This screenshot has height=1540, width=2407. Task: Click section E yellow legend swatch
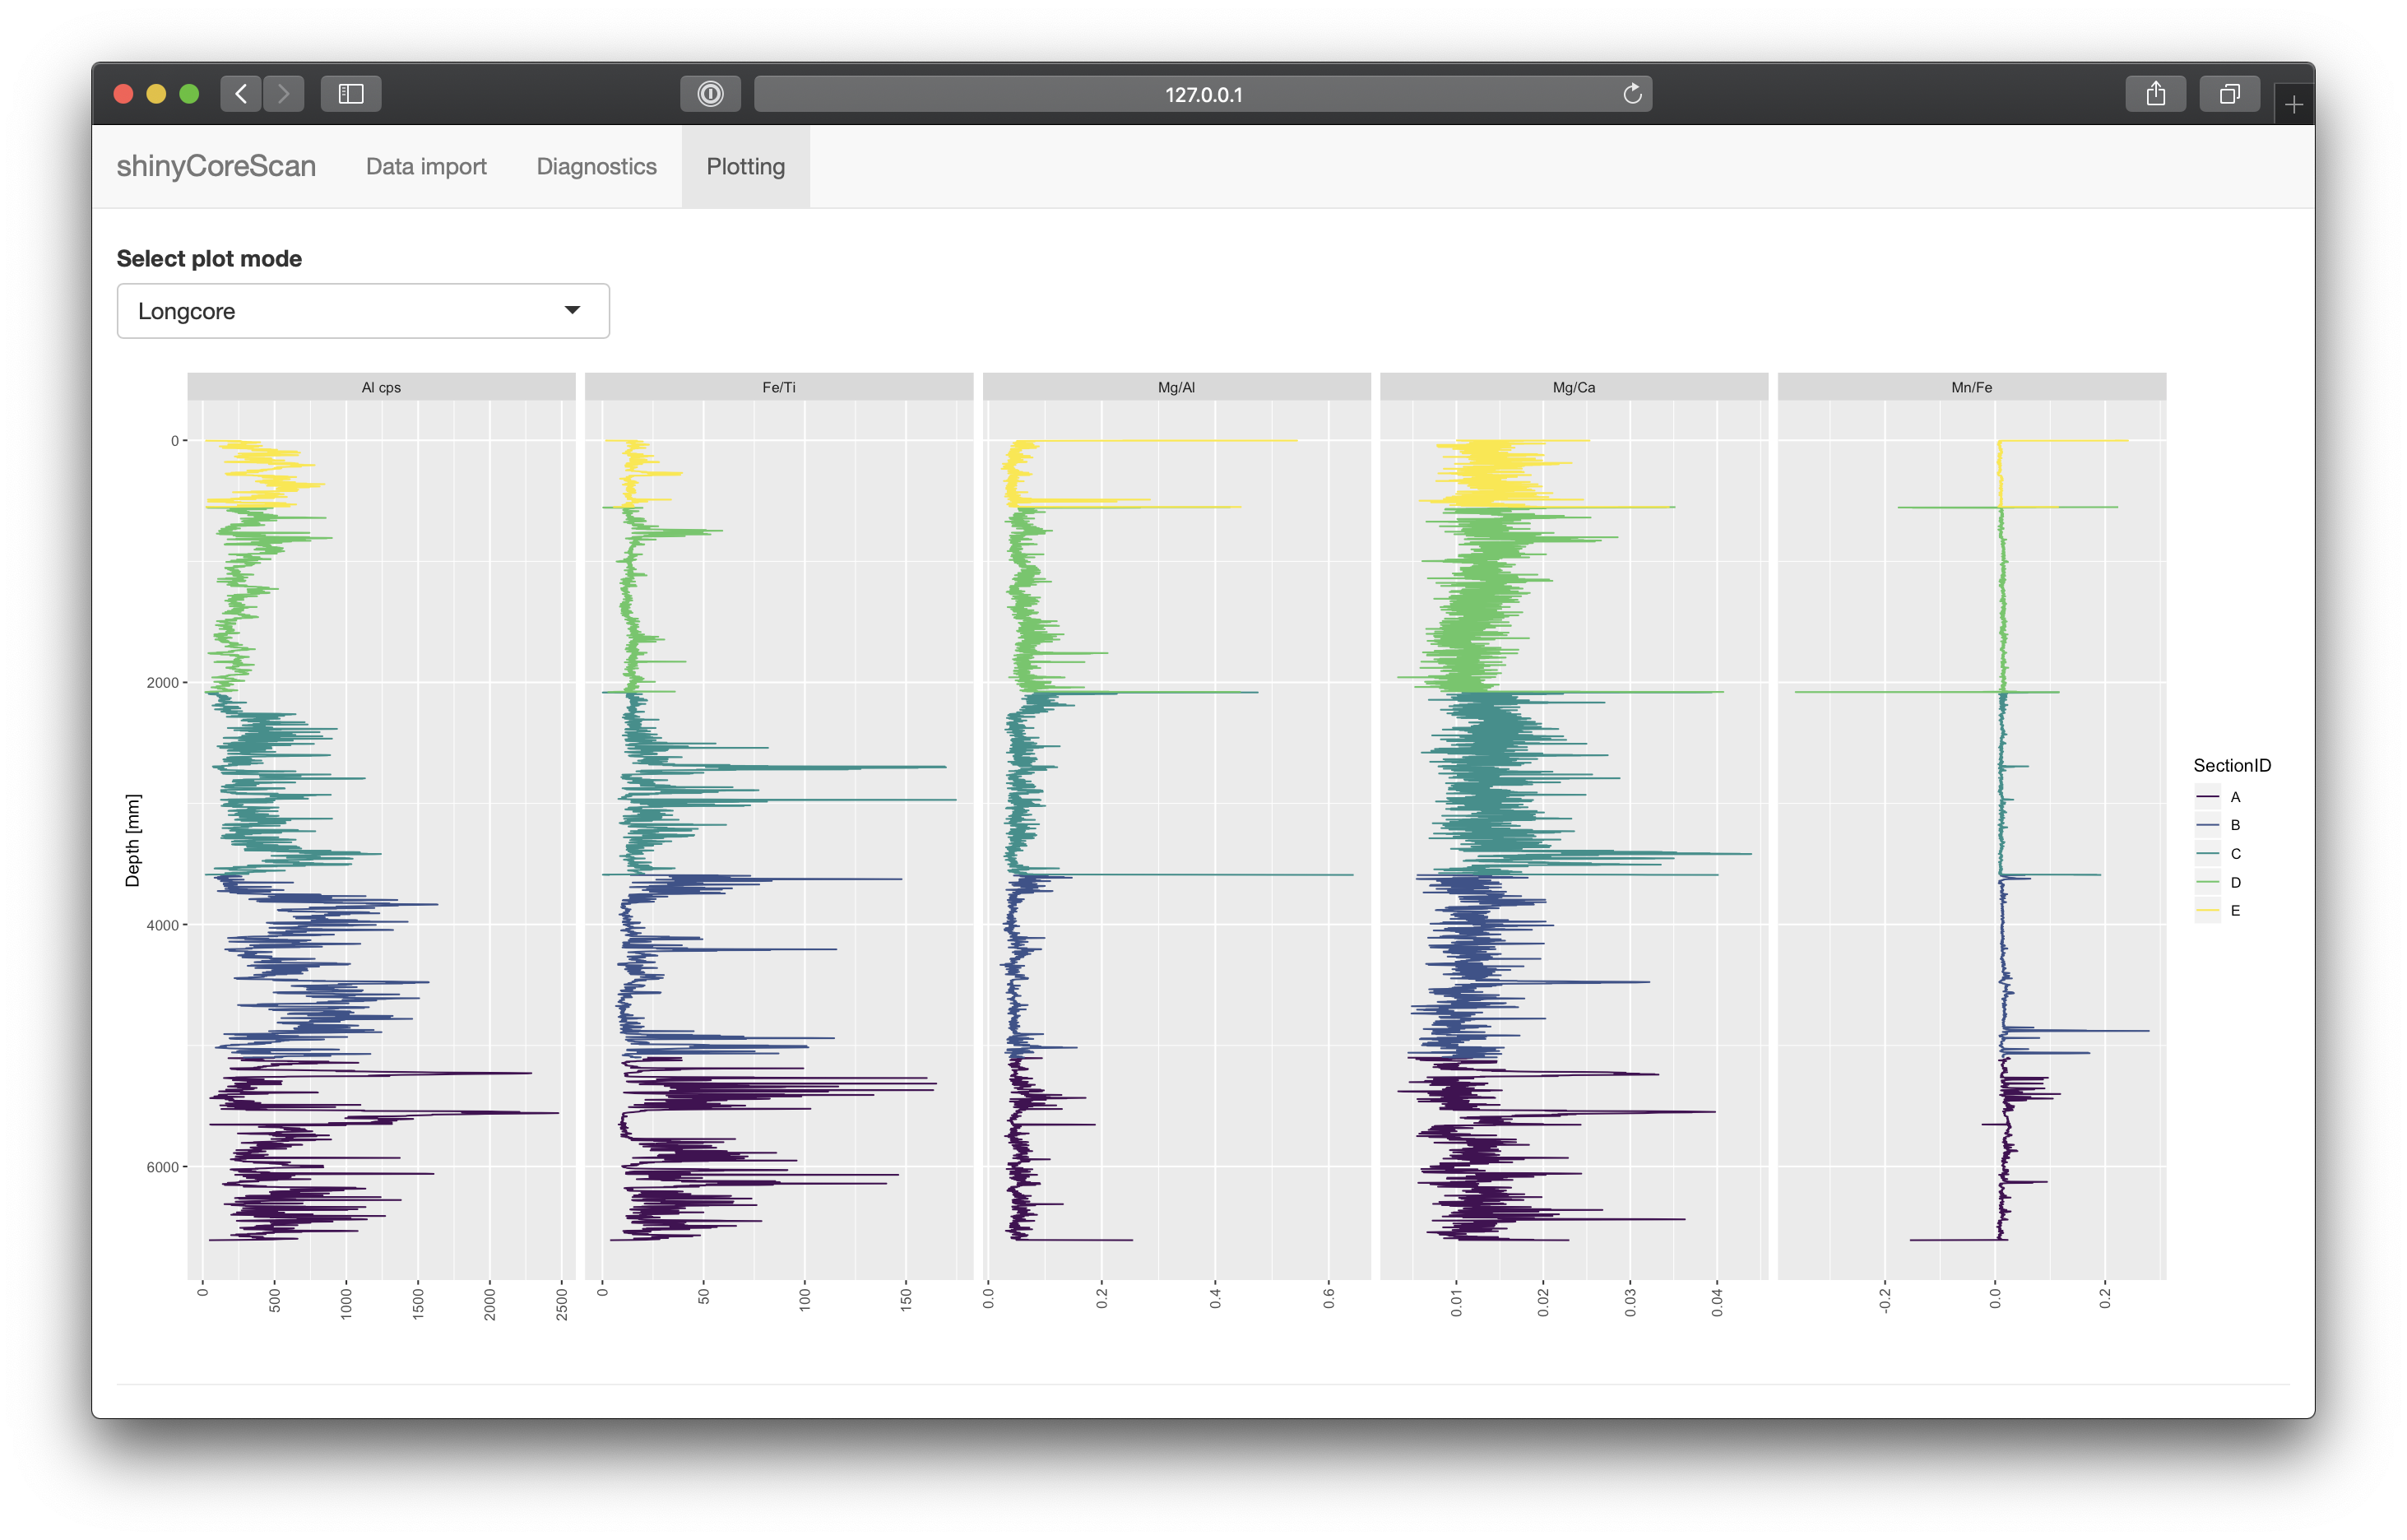[2207, 910]
